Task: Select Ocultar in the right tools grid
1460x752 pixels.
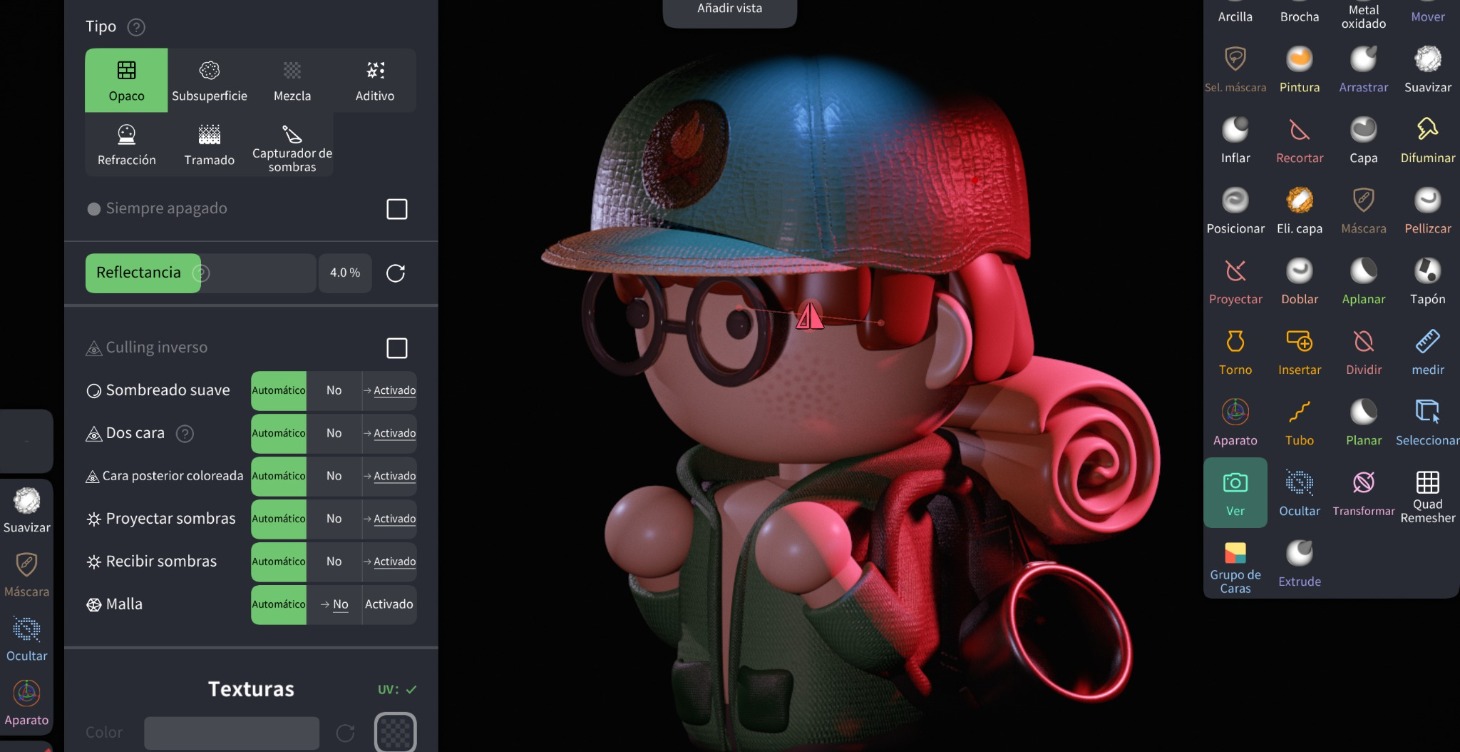Action: click(x=1299, y=494)
